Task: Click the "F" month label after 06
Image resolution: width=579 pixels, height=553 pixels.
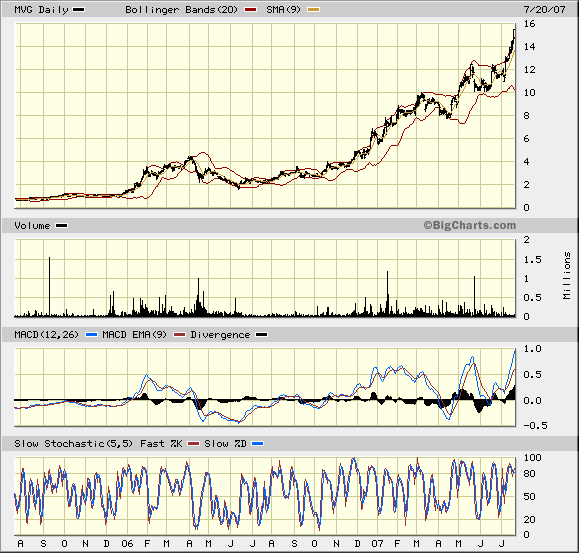Action: [x=147, y=544]
